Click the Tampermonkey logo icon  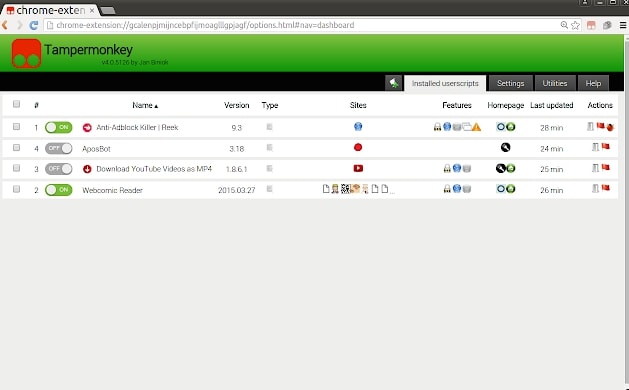(x=26, y=53)
